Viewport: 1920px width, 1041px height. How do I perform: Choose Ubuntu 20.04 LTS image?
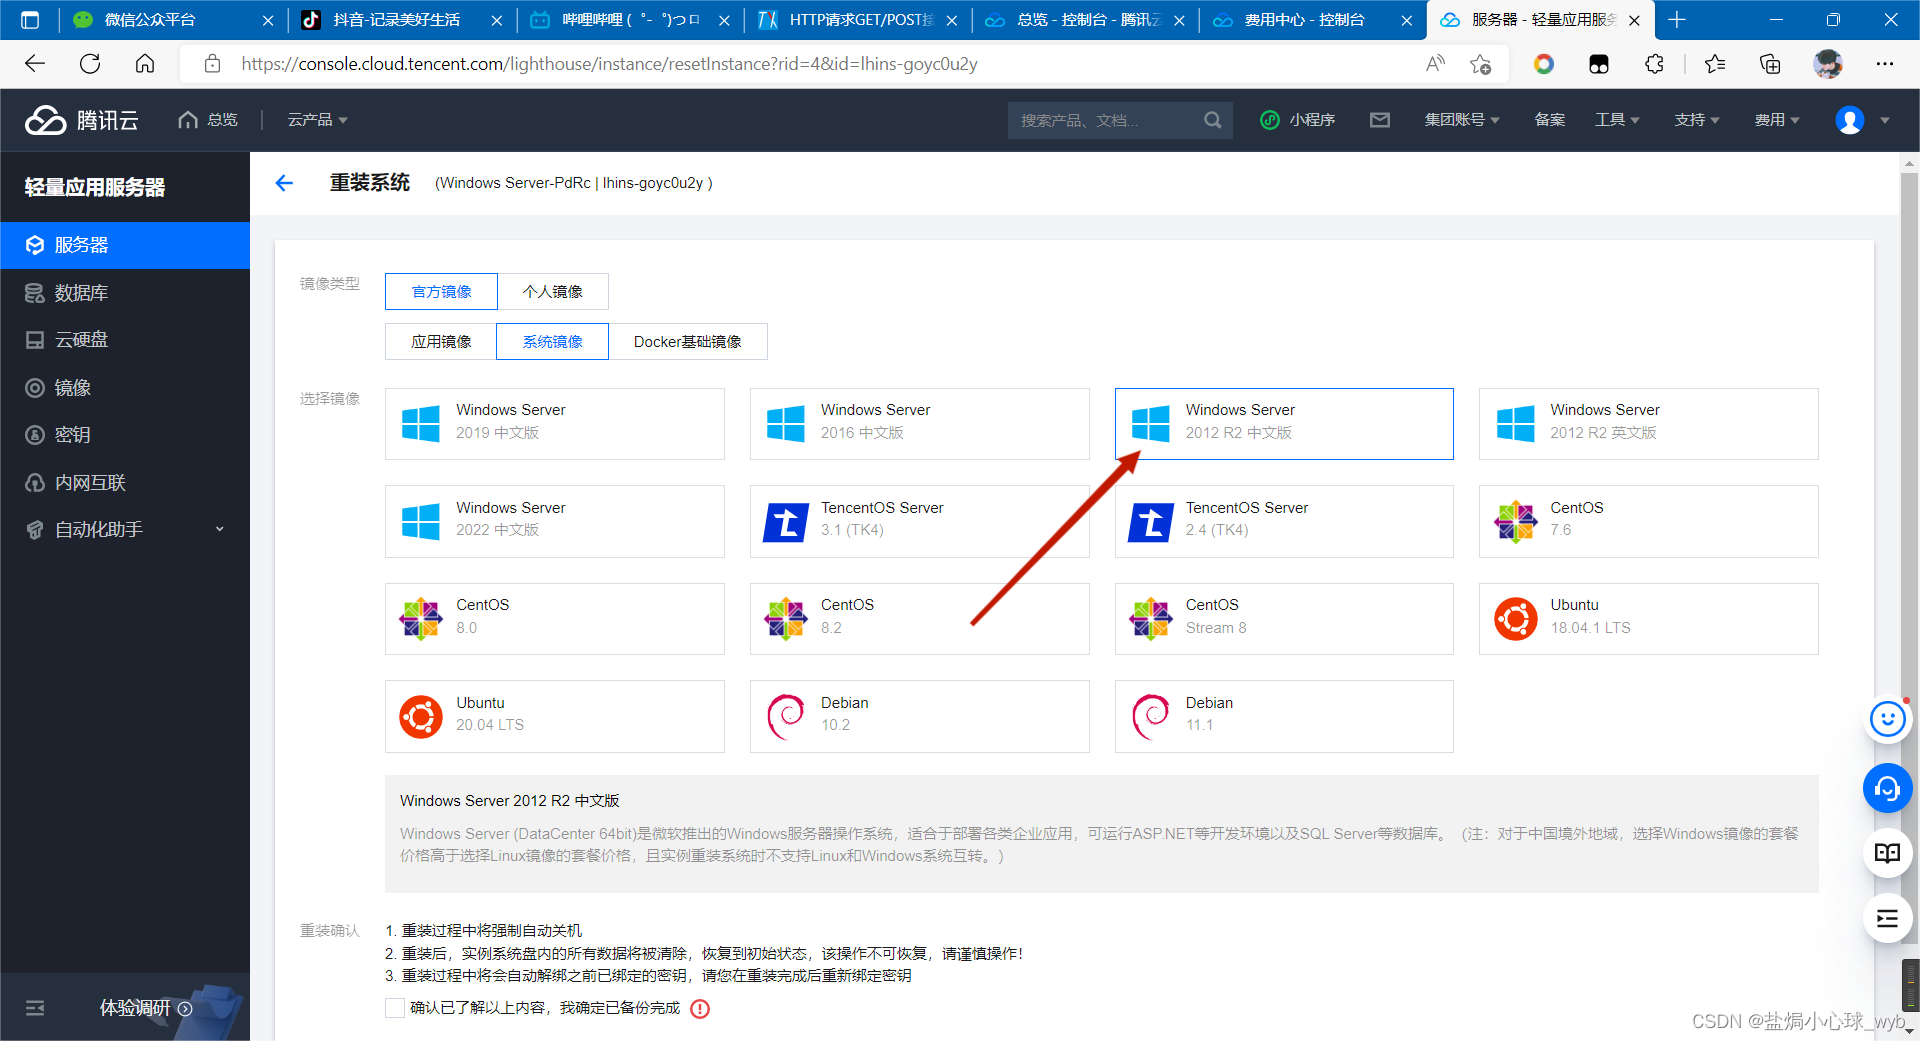point(555,716)
